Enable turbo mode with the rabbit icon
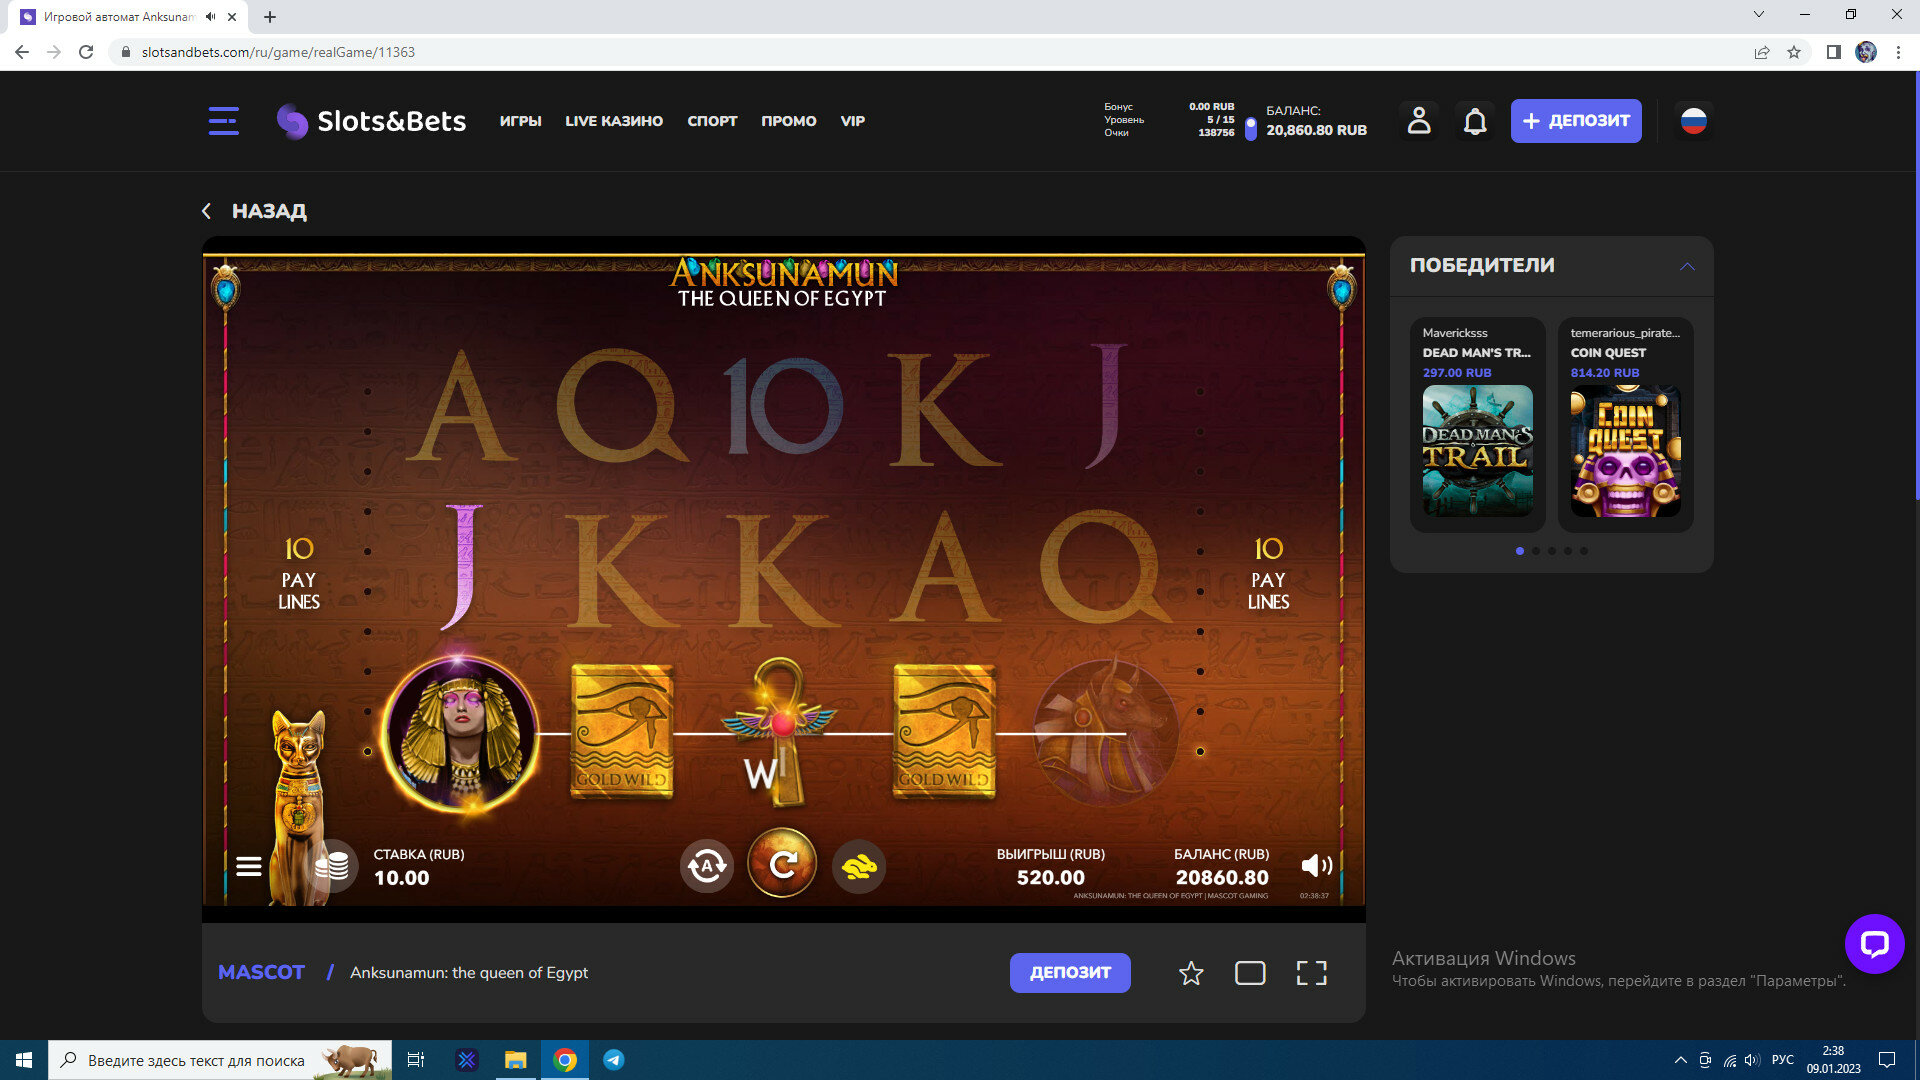The height and width of the screenshot is (1080, 1920). (859, 866)
